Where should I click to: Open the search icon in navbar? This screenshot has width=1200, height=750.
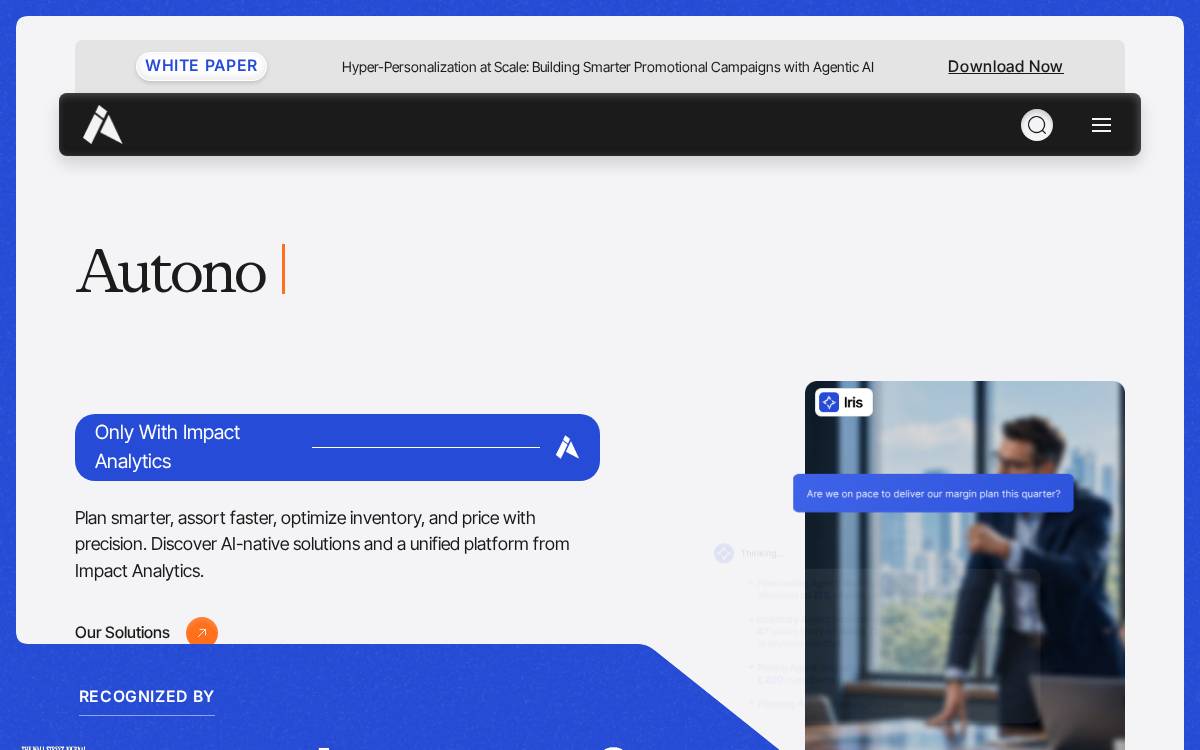[1037, 125]
